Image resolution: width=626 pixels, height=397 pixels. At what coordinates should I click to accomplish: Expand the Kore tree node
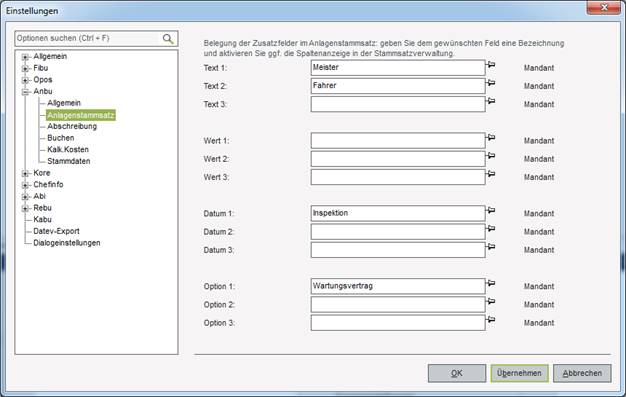(x=25, y=173)
